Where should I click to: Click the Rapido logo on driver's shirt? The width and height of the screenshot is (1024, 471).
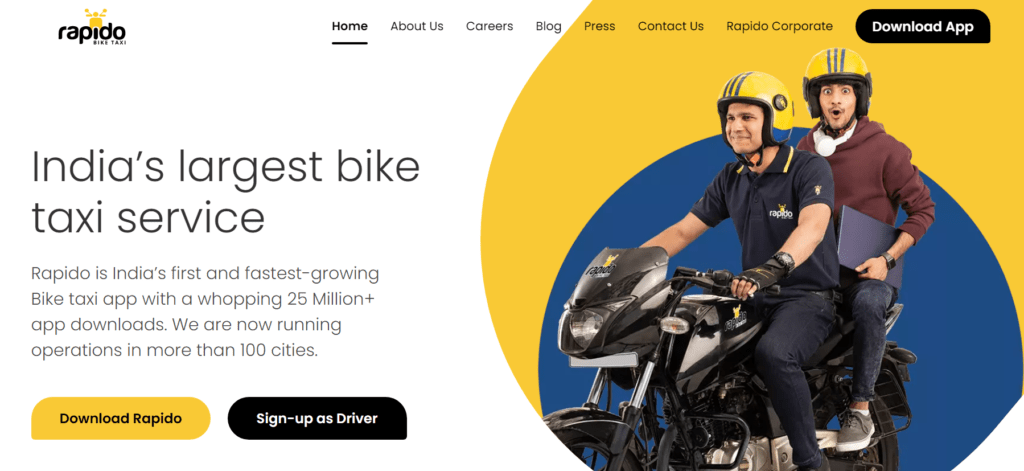(x=780, y=214)
